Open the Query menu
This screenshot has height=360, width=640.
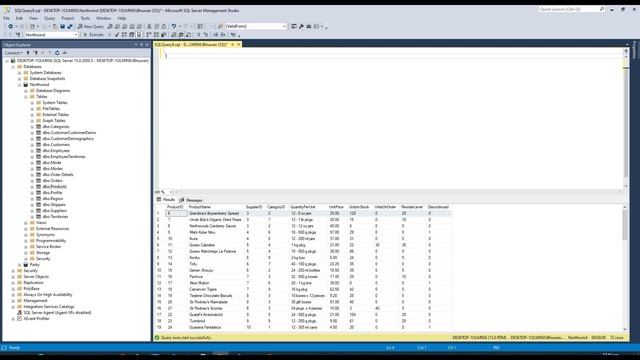(49, 18)
